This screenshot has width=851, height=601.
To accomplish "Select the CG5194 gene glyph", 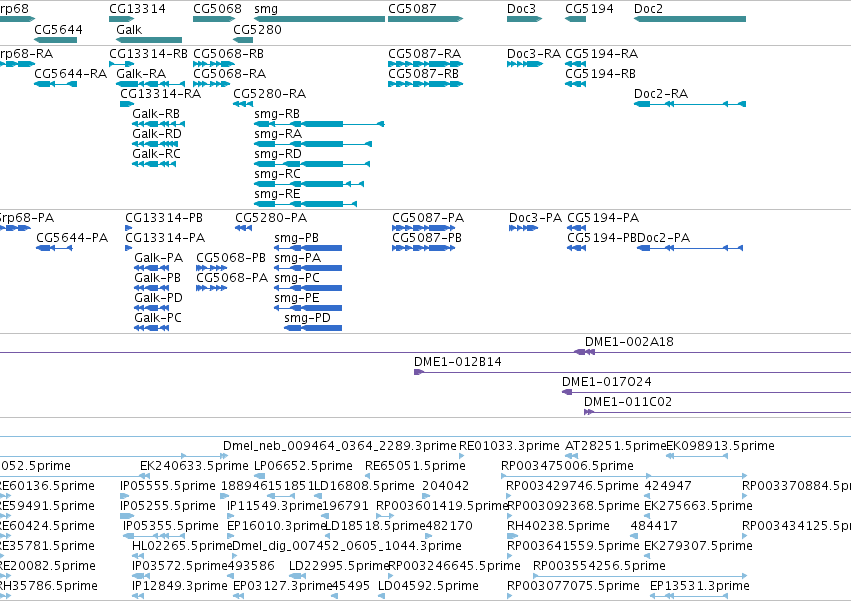I will click(575, 19).
